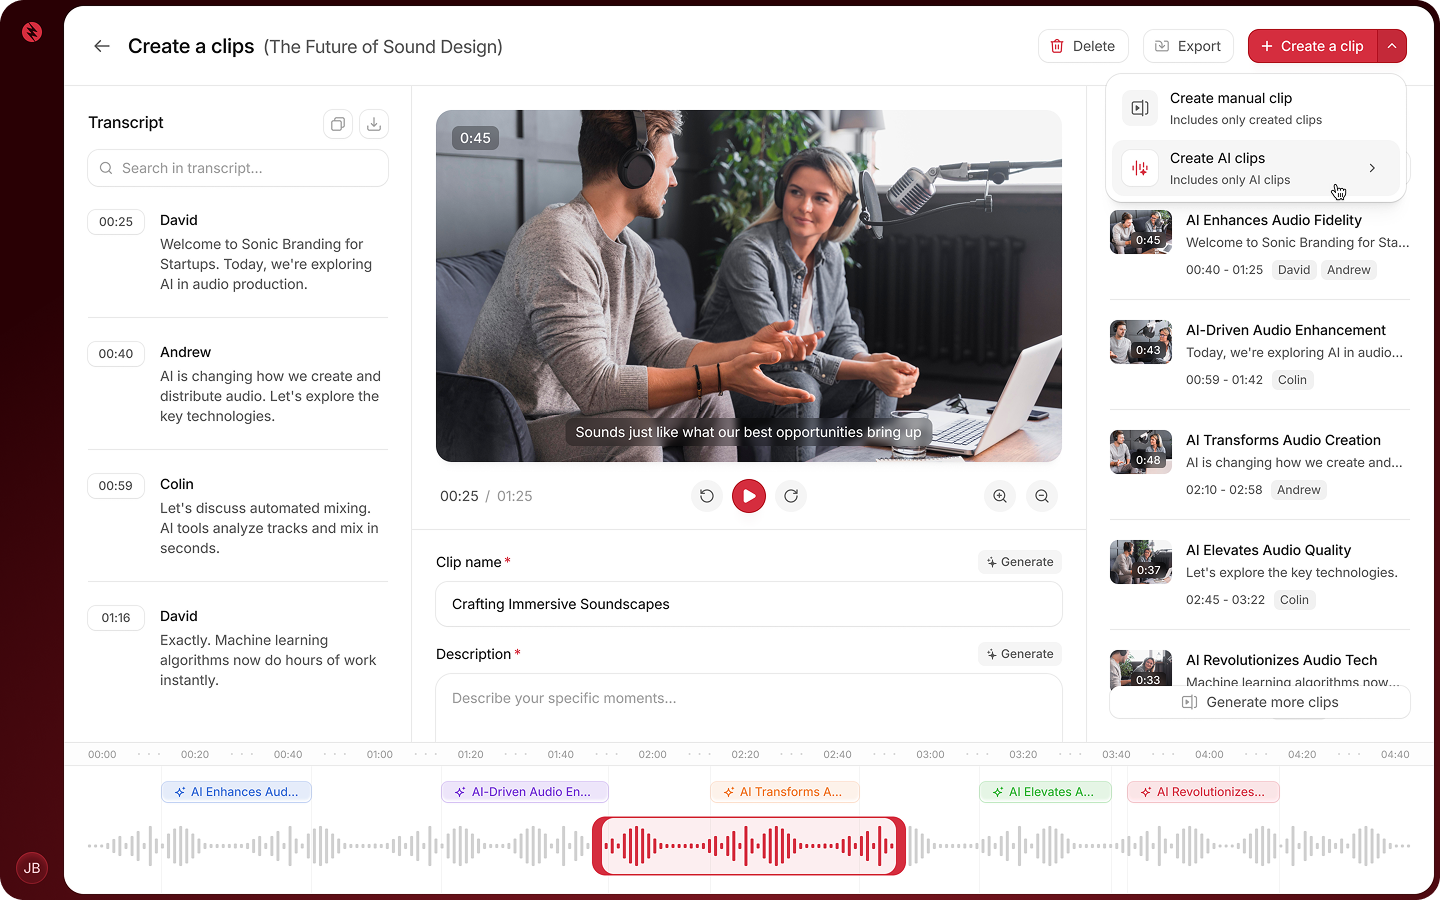Screen dimensions: 1440x900
Task: Skip forward with the forward icon
Action: pos(791,496)
